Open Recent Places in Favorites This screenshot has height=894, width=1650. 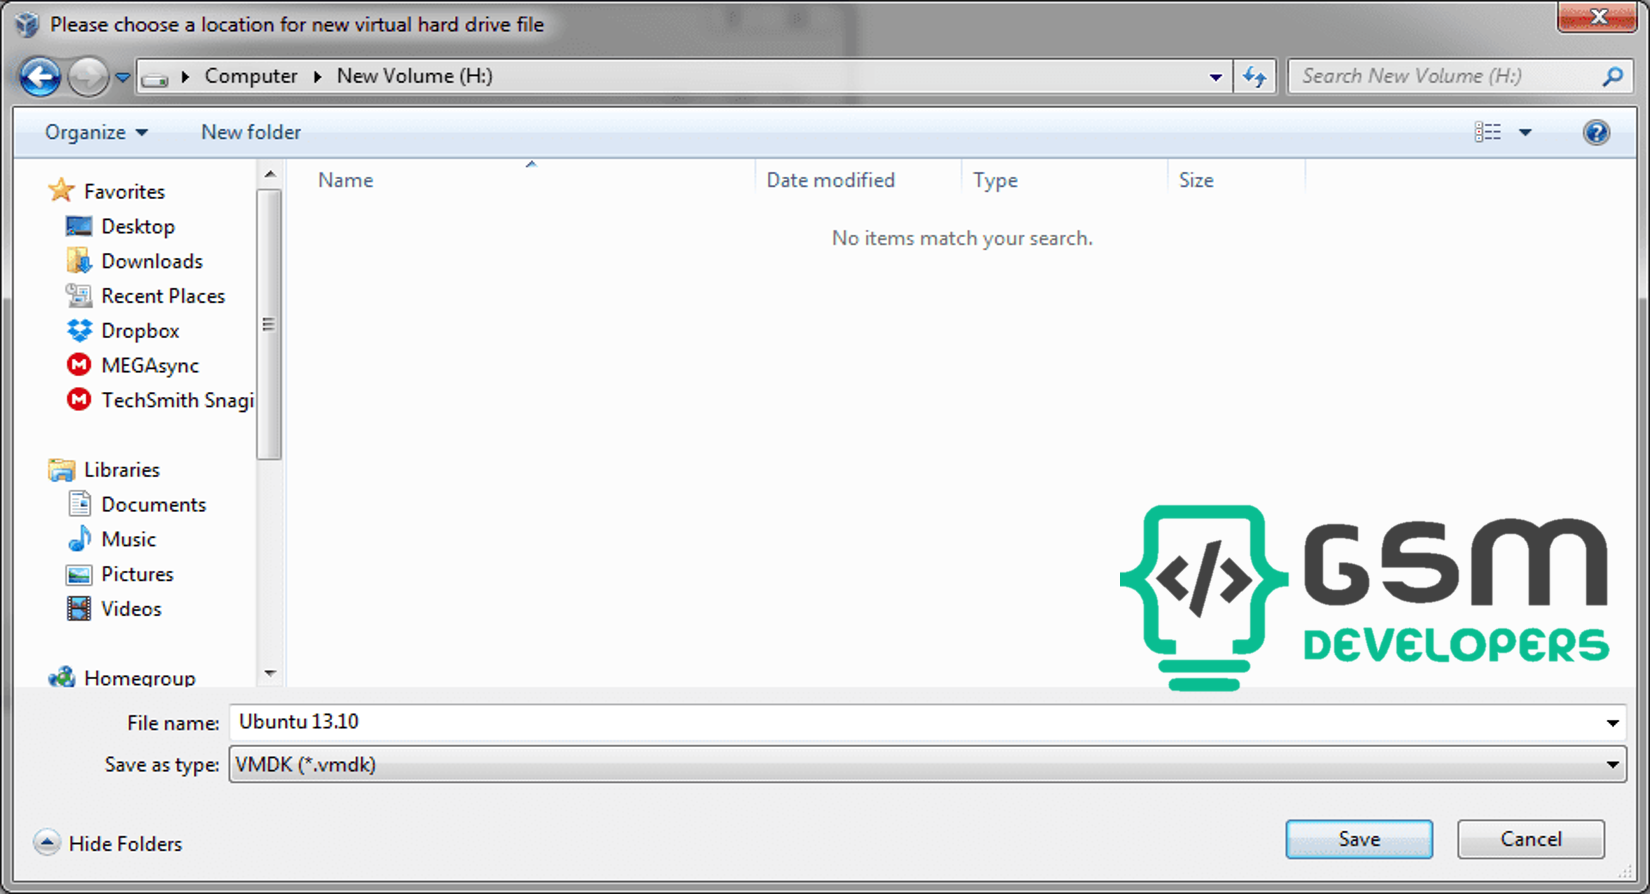click(x=163, y=296)
